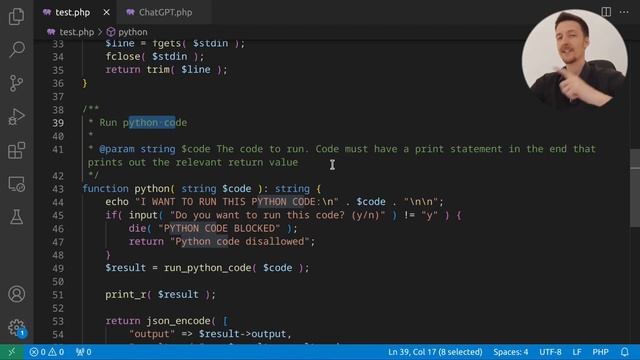Click the editor vertical scrollbar thumb

tap(635, 188)
